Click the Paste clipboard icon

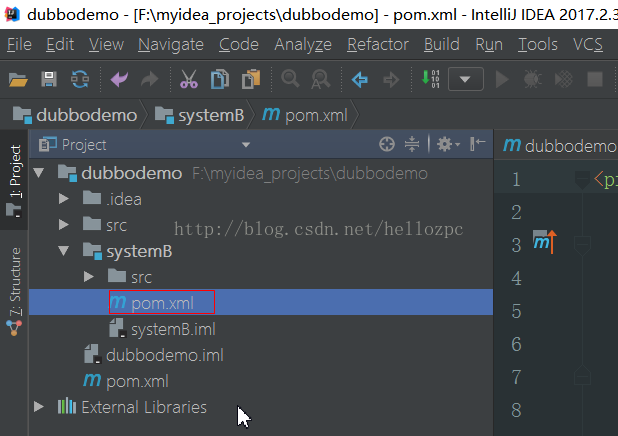coord(251,79)
